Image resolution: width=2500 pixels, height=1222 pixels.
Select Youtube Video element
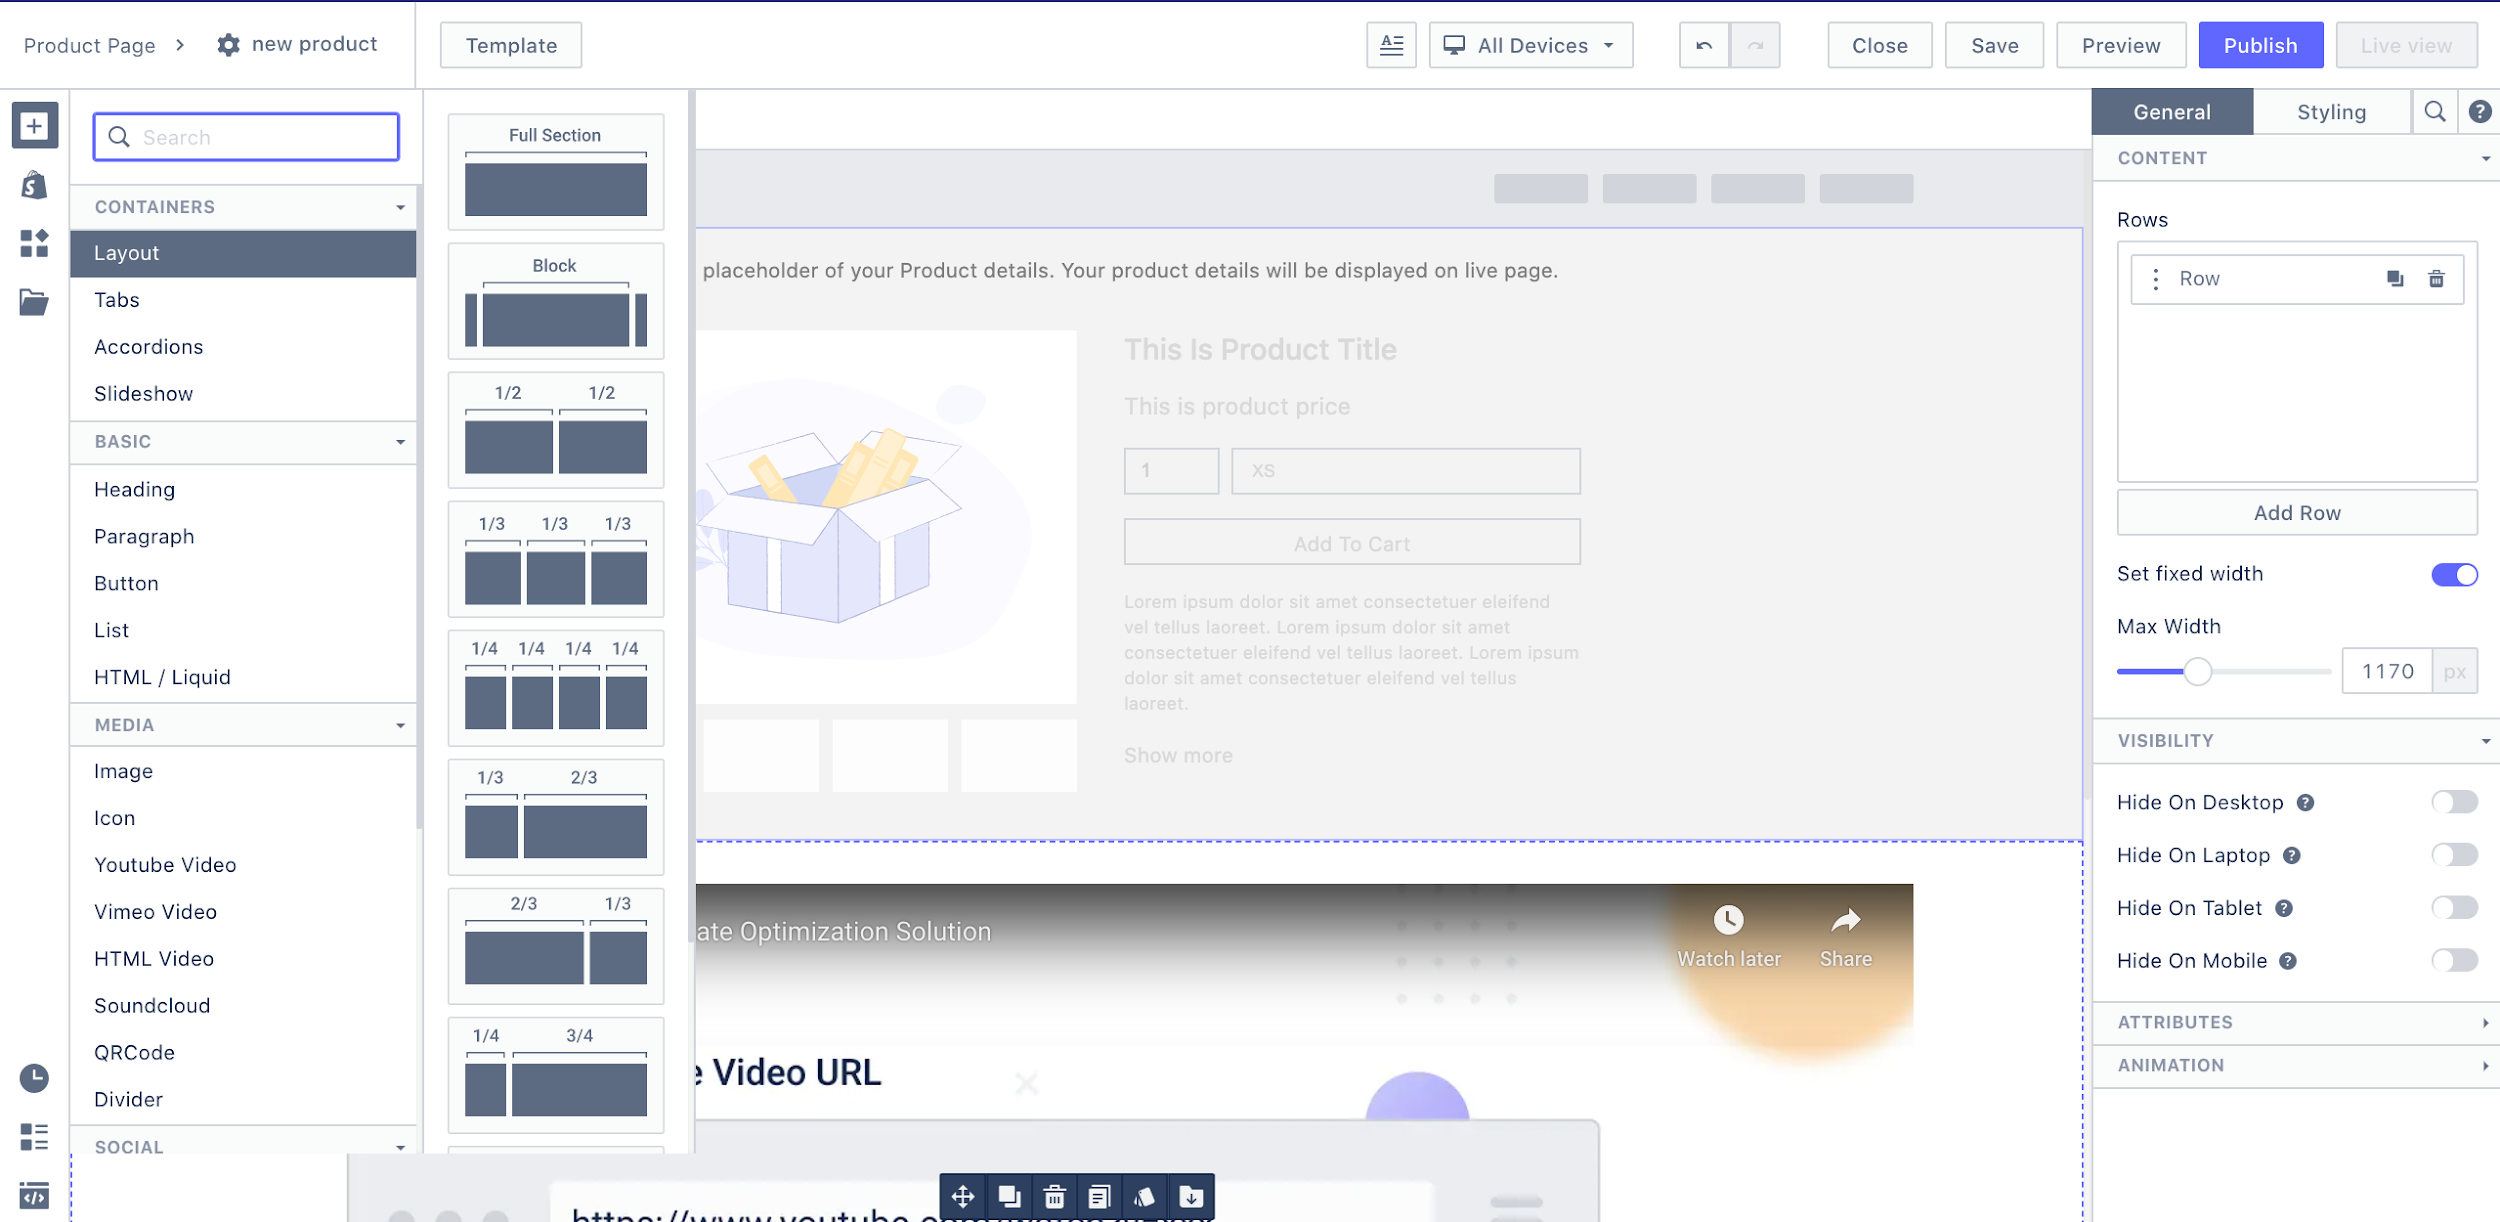coord(243,865)
